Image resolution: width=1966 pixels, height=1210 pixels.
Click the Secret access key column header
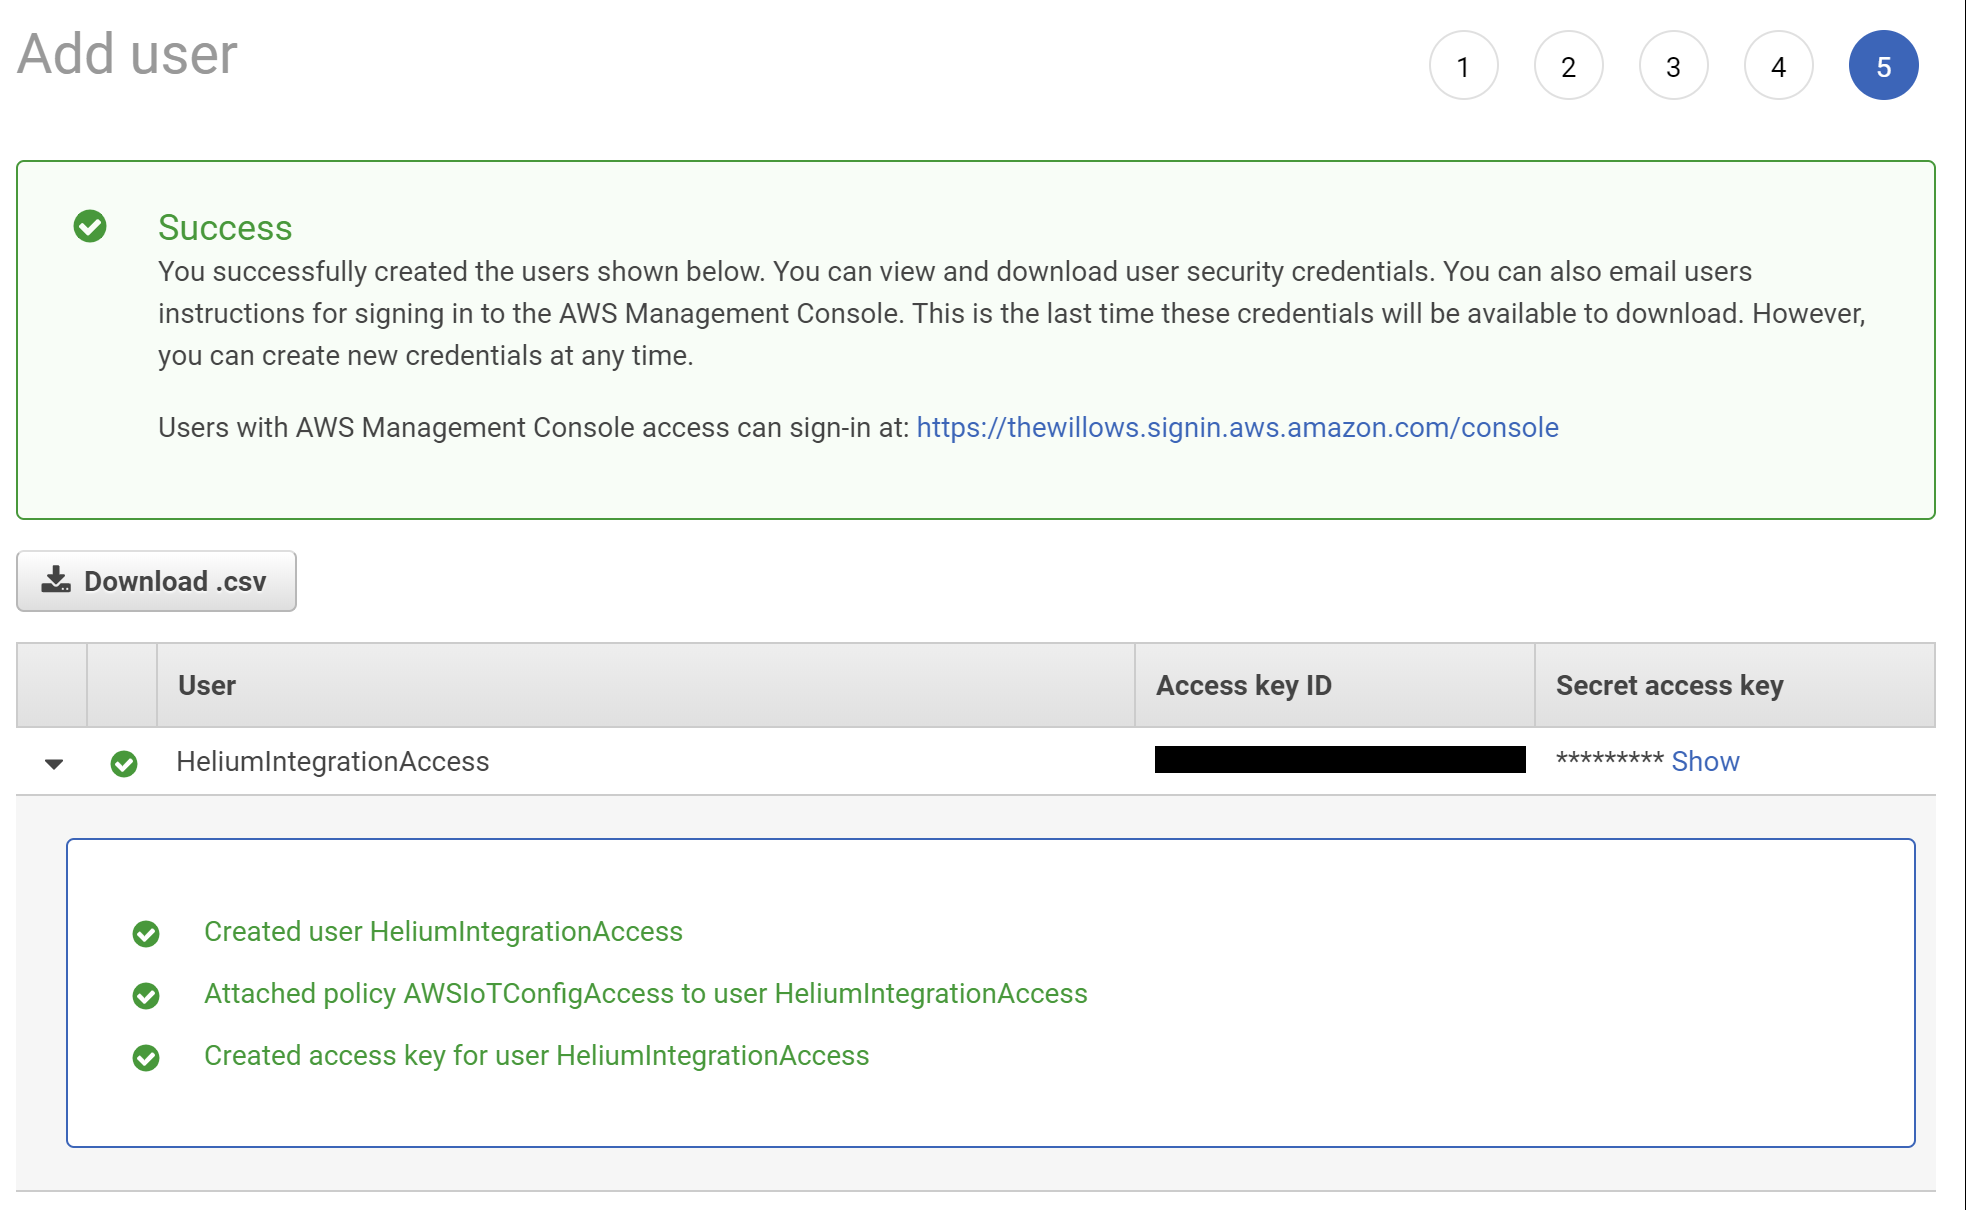pyautogui.click(x=1669, y=685)
